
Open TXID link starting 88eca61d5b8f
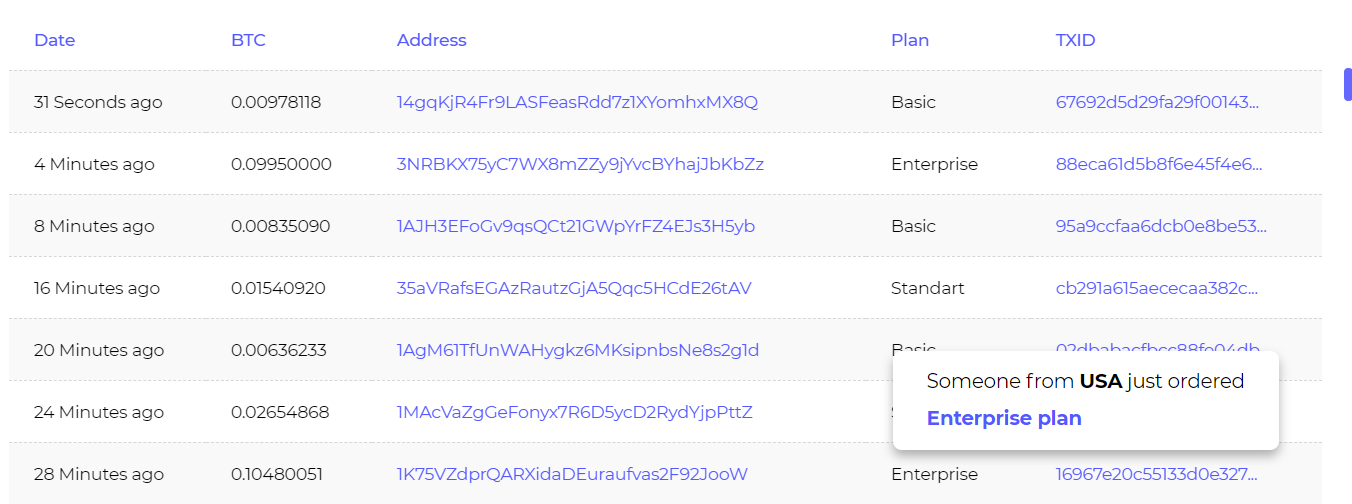click(x=1159, y=164)
